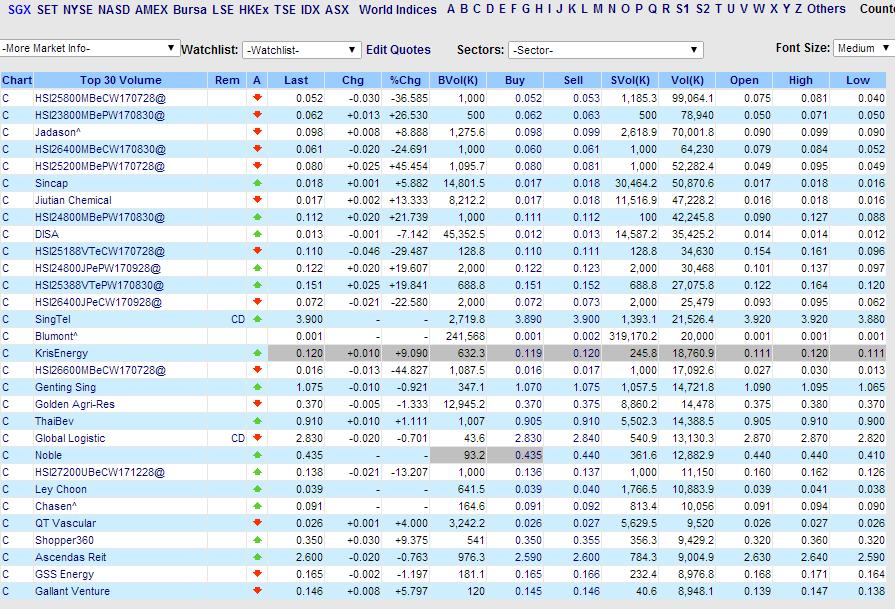
Task: Switch to the NYSE market tab
Action: point(78,10)
